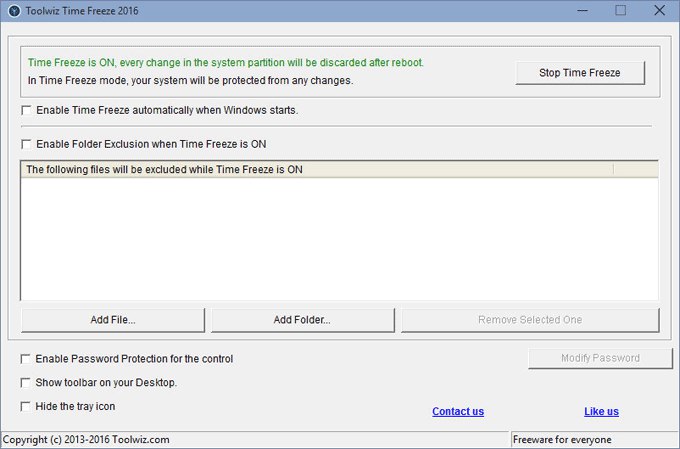Close the Toolwiz Time Freeze window

[659, 10]
